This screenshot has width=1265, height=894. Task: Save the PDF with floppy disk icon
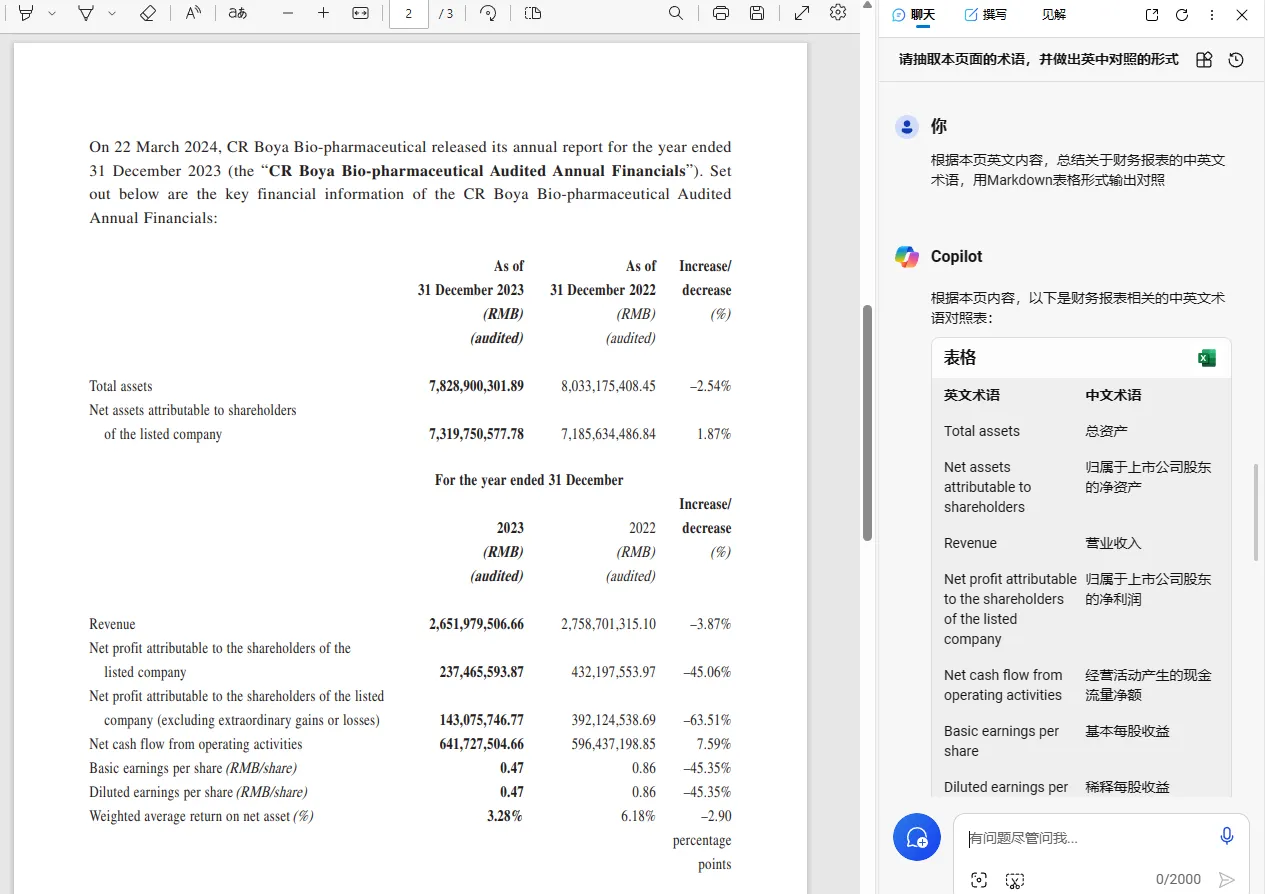(757, 13)
